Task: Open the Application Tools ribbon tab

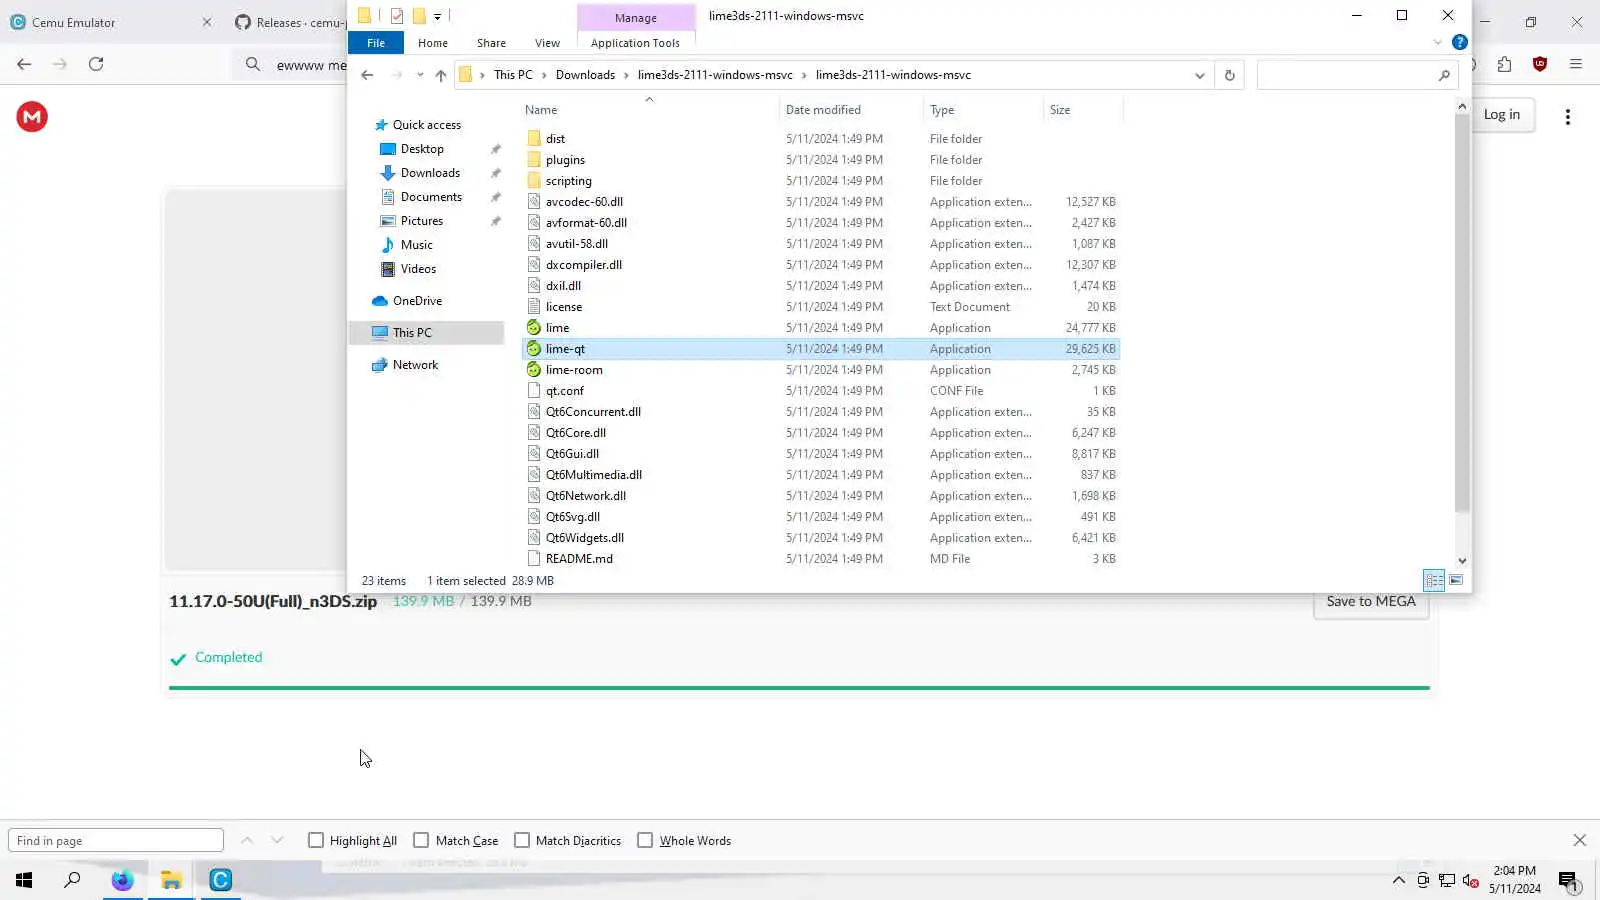Action: 635,43
